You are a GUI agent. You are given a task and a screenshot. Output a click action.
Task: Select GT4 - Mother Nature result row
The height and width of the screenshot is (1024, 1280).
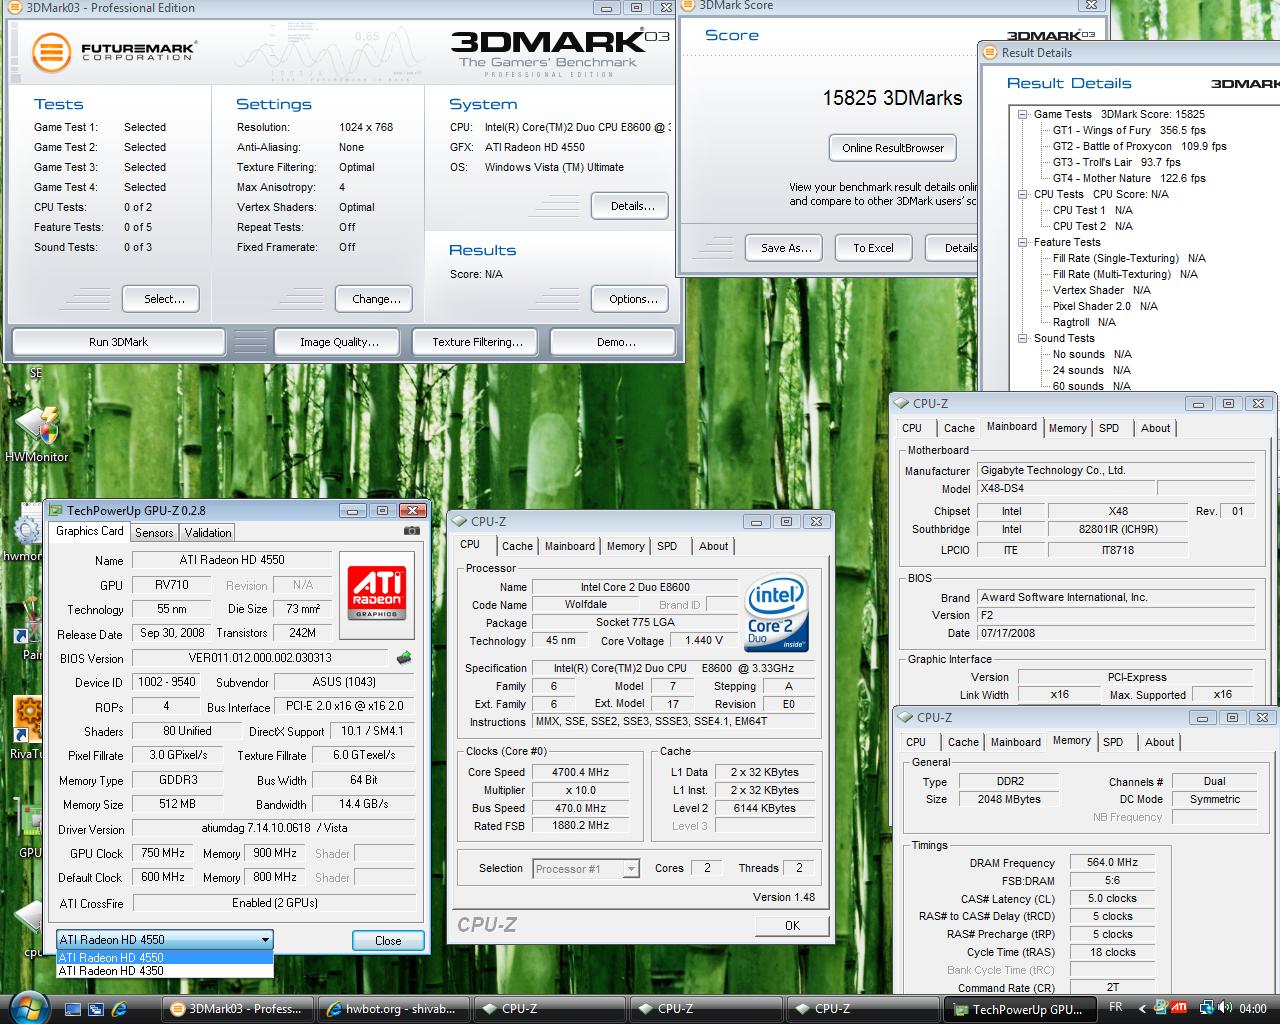[1129, 178]
